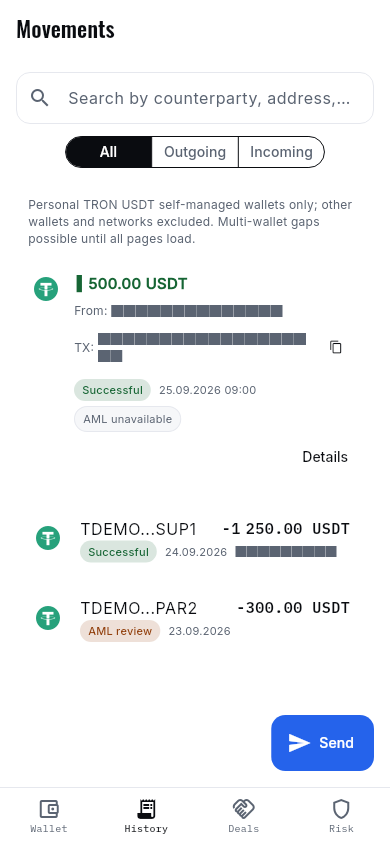Screen dimensions: 390x844
Task: Focus the counterparty search field
Action: [195, 98]
